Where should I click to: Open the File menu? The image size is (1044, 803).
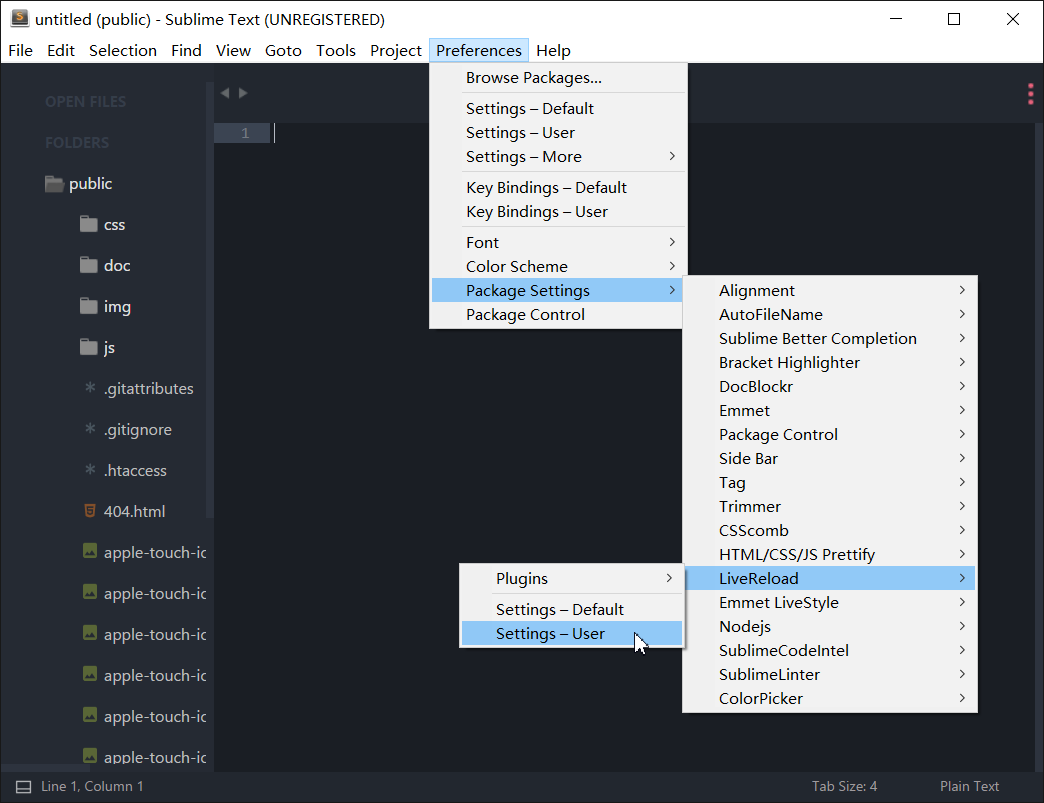click(x=21, y=51)
